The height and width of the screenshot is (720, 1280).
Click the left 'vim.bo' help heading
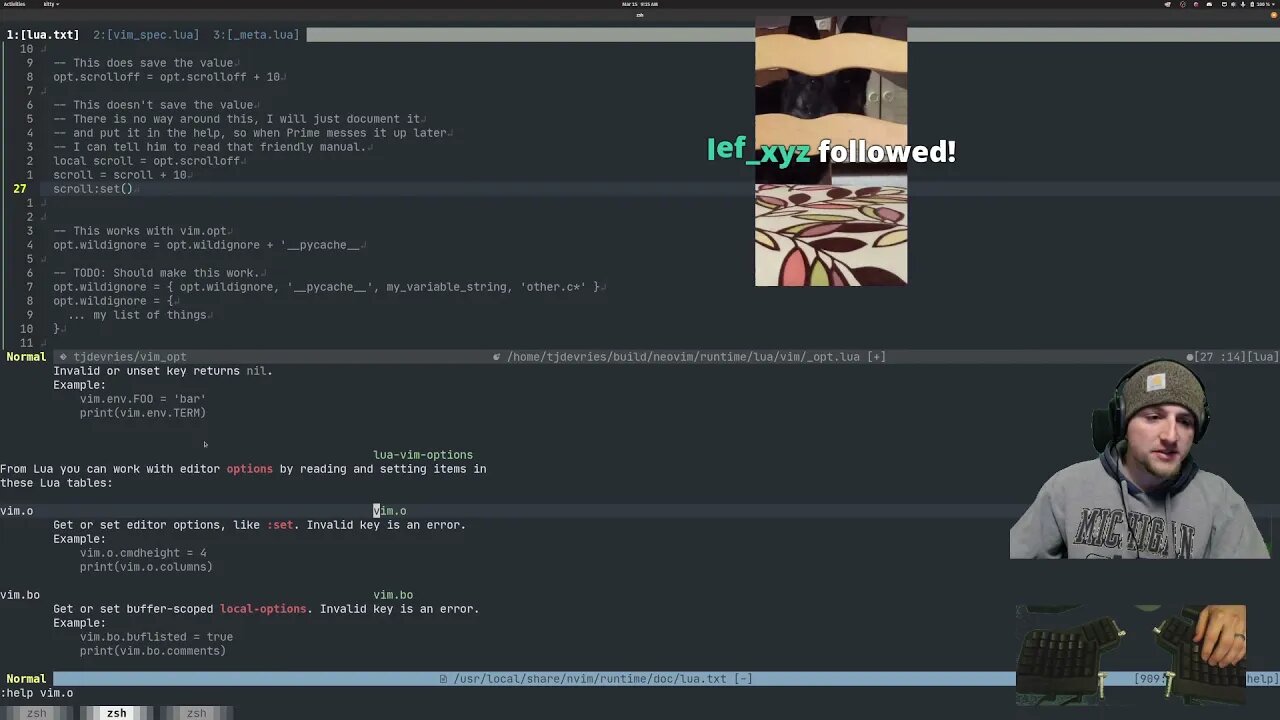[20, 595]
